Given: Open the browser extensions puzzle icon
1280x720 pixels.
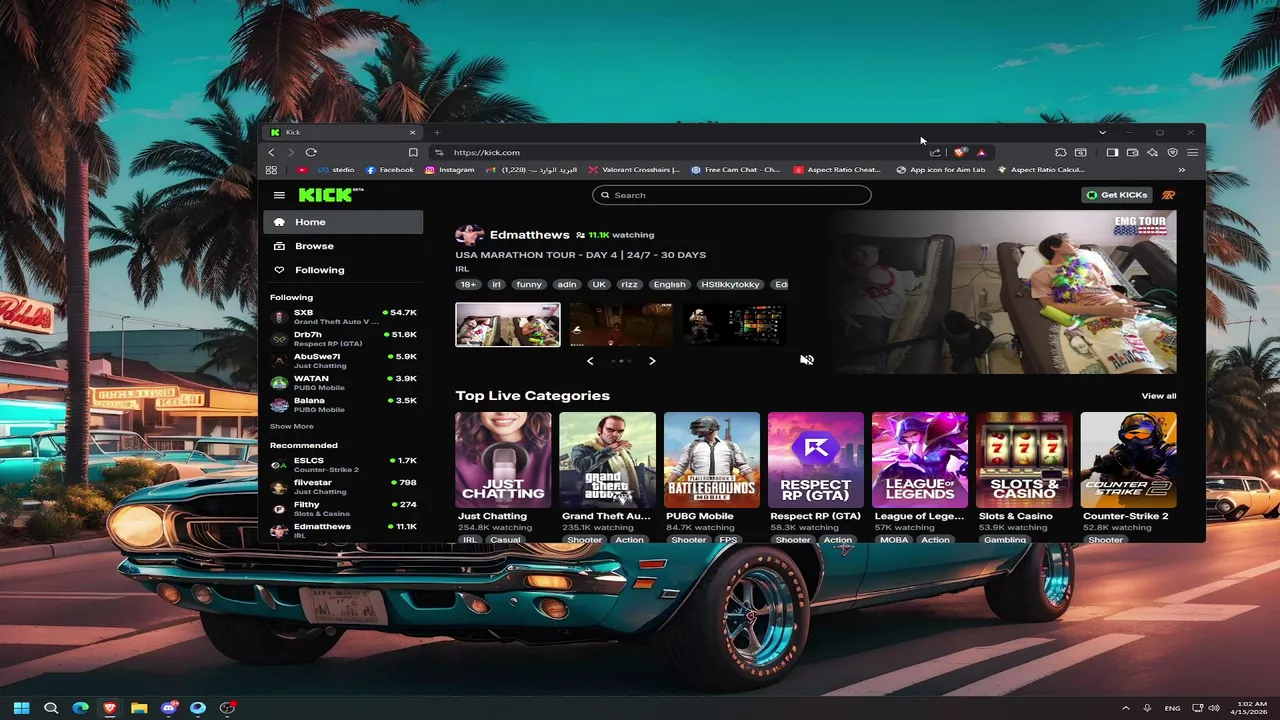Looking at the screenshot, I should pos(1060,152).
